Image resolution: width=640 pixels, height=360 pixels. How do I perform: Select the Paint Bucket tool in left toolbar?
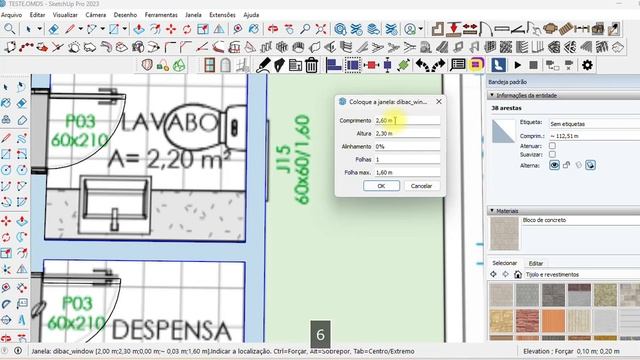[x=6, y=103]
